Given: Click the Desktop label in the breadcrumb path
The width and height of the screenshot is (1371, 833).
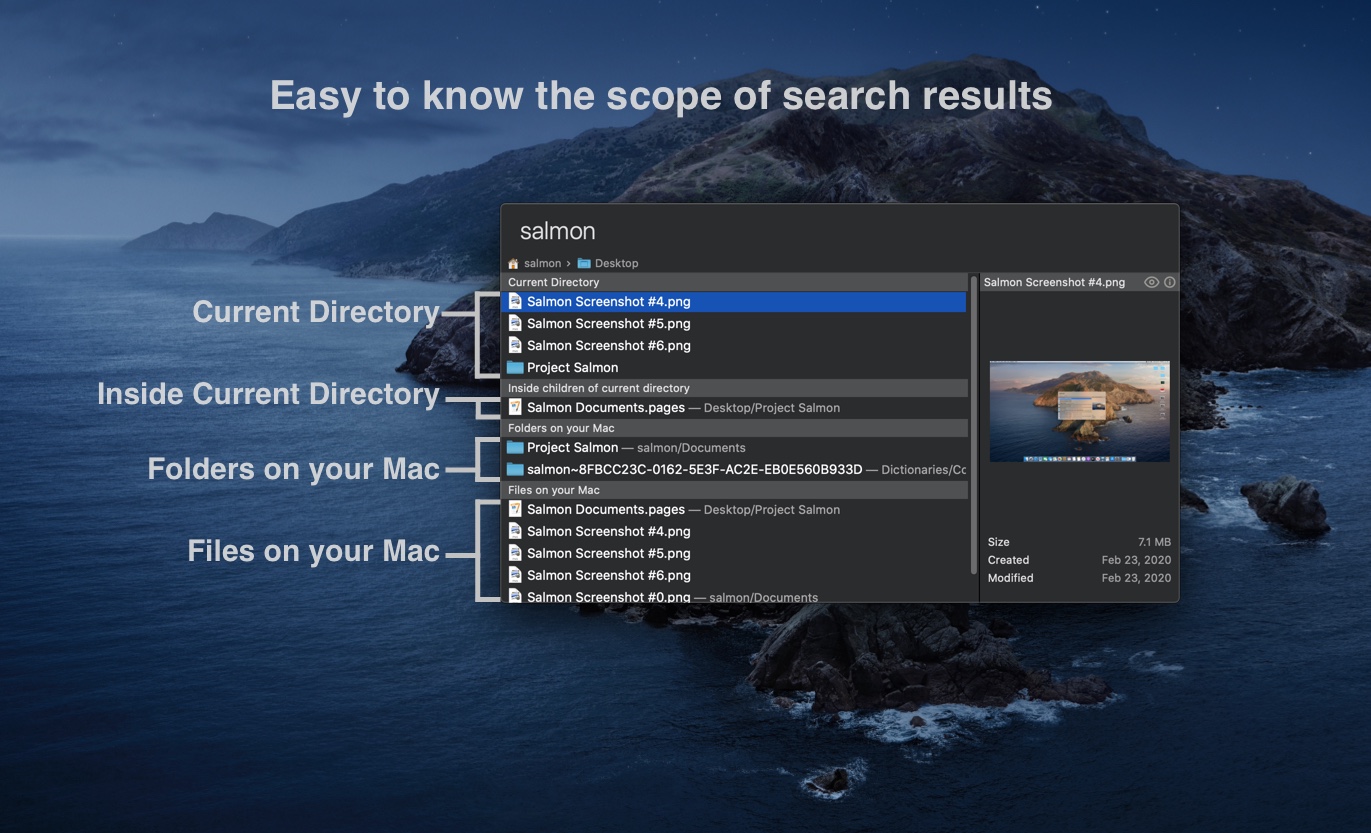Looking at the screenshot, I should (x=616, y=264).
